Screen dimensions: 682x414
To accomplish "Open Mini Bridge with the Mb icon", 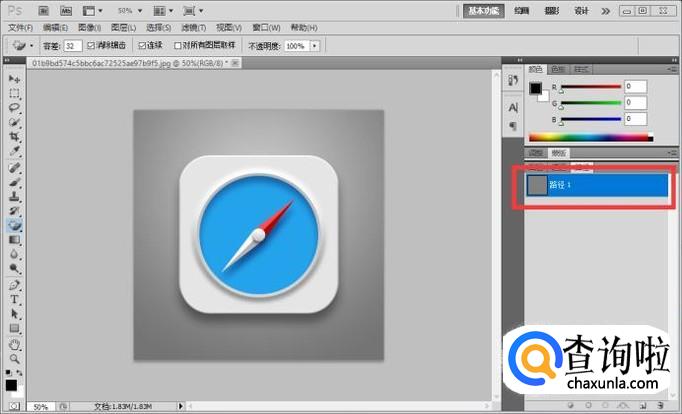I will [66, 11].
